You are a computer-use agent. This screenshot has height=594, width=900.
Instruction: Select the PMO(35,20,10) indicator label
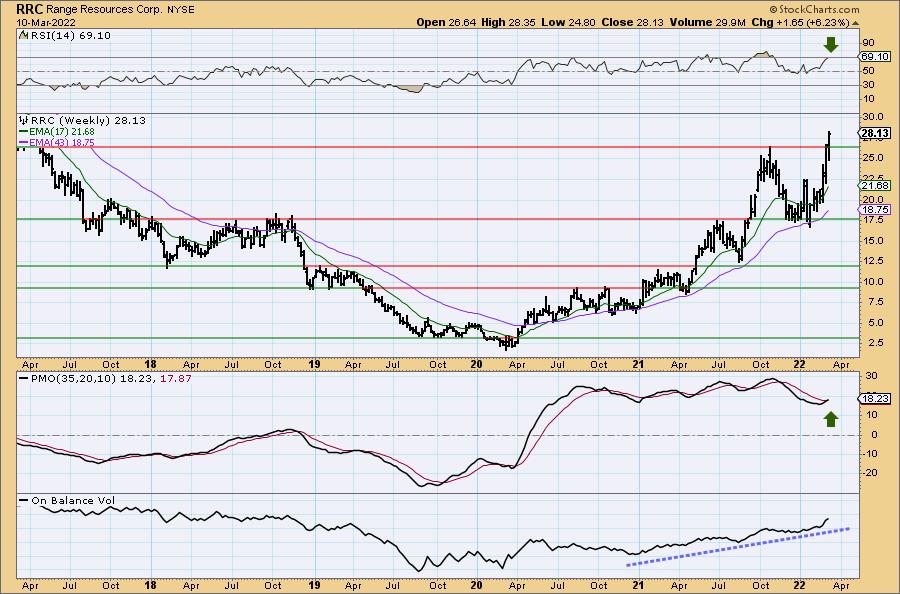pyautogui.click(x=75, y=379)
